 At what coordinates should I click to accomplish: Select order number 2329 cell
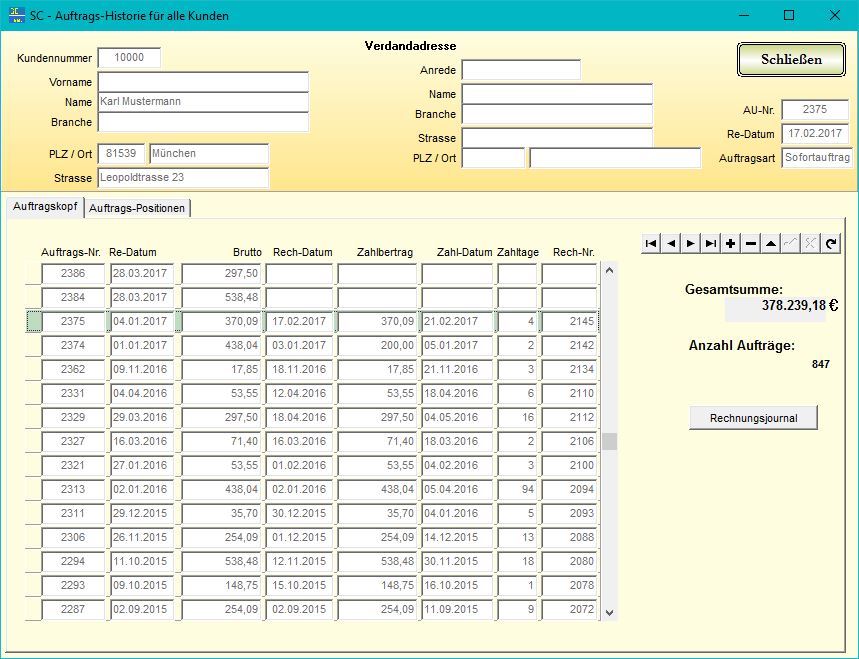(x=73, y=417)
